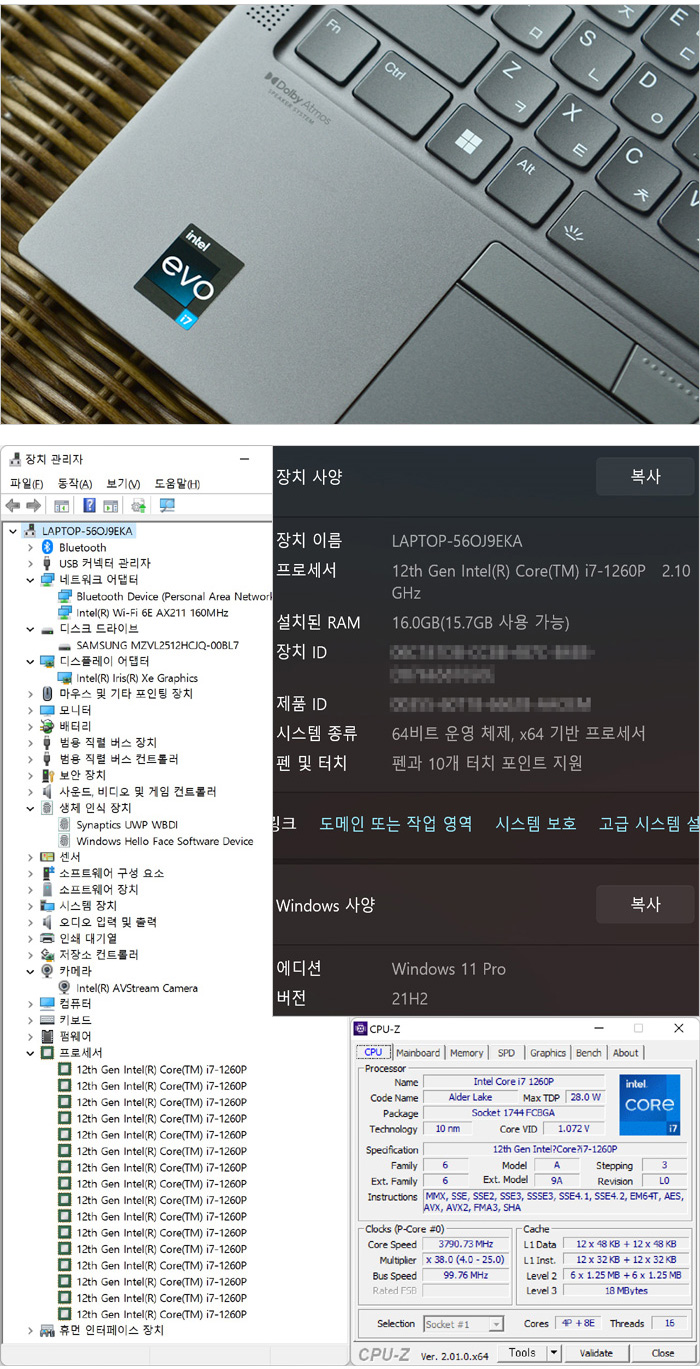700x1369 pixels.
Task: Click the 마우스 및 기타 포인팅 장치 icon
Action: pos(47,694)
